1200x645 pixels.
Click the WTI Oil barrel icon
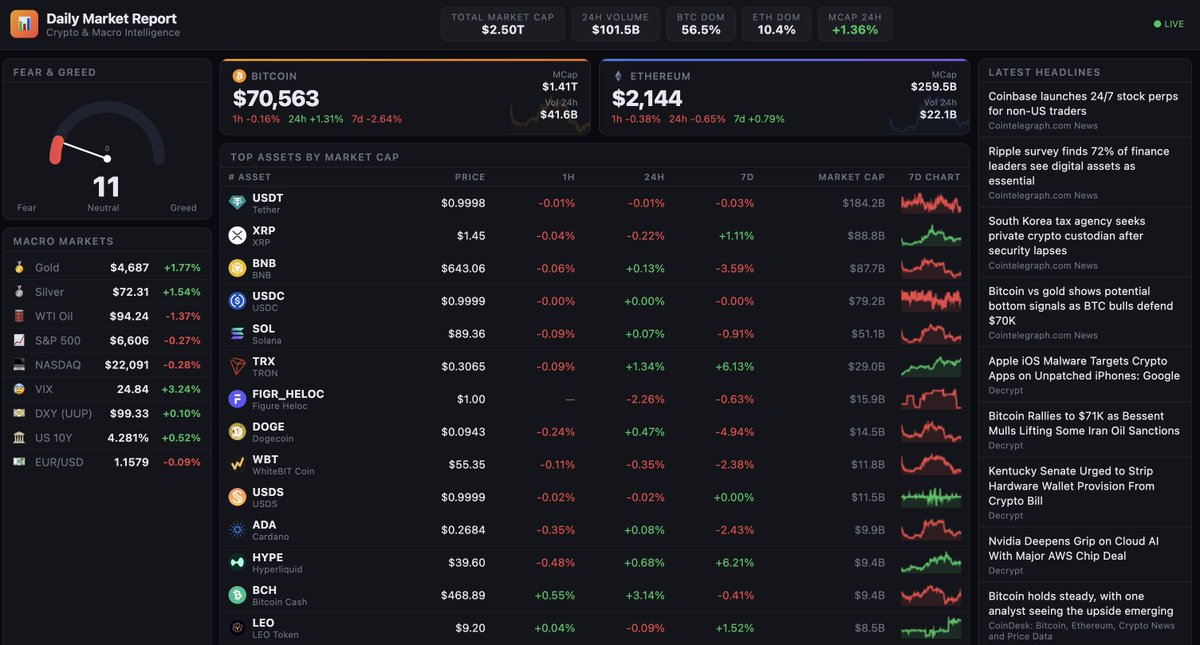point(19,316)
